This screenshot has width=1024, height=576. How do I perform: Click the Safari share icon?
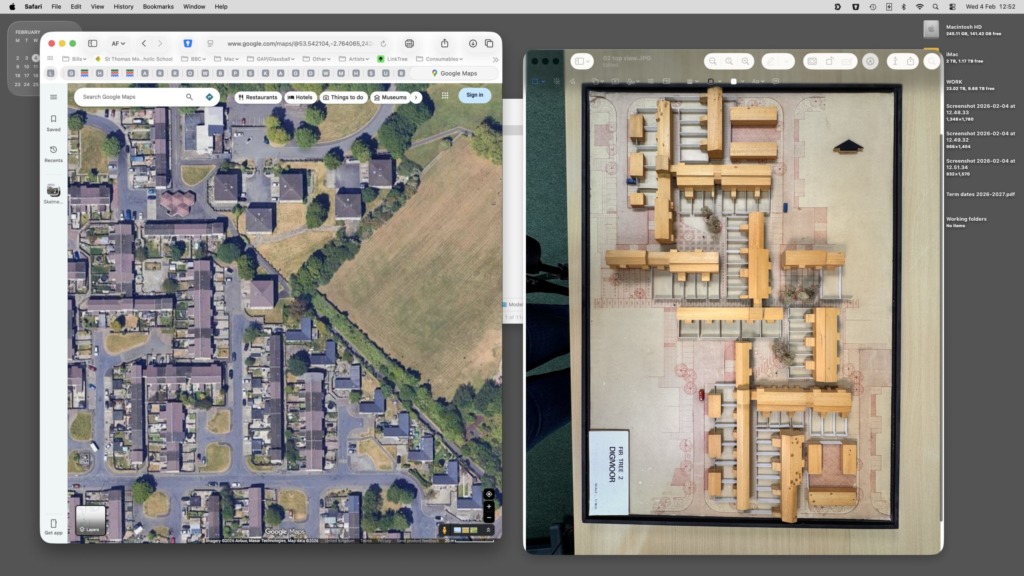click(444, 44)
